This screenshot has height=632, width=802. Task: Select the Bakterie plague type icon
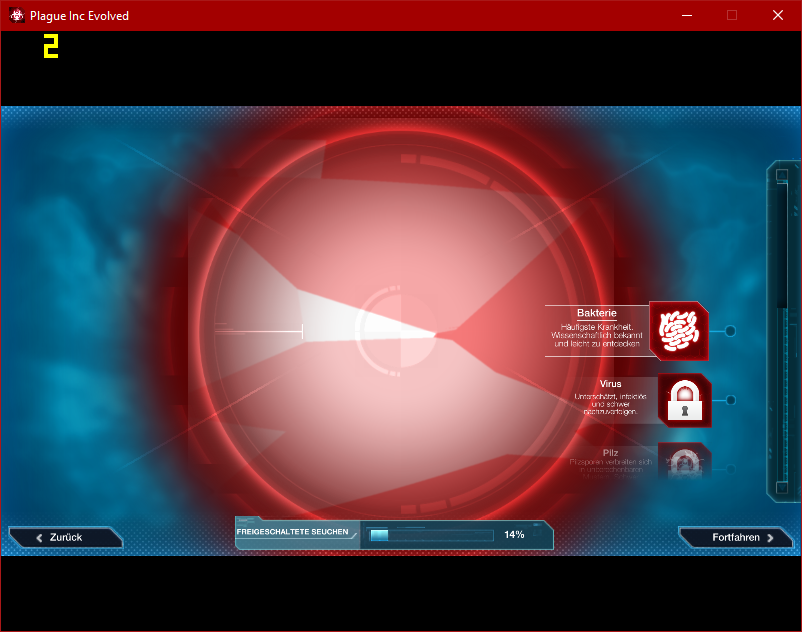click(679, 331)
